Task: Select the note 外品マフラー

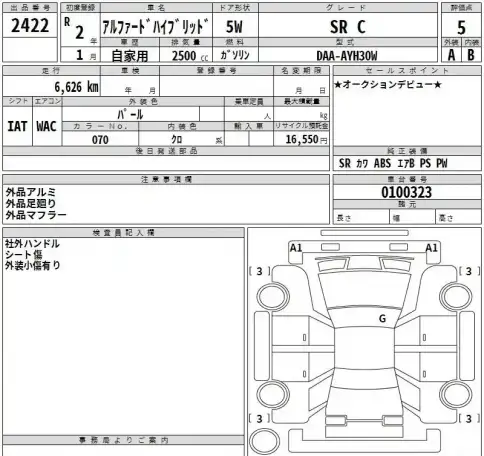Action: [36, 215]
